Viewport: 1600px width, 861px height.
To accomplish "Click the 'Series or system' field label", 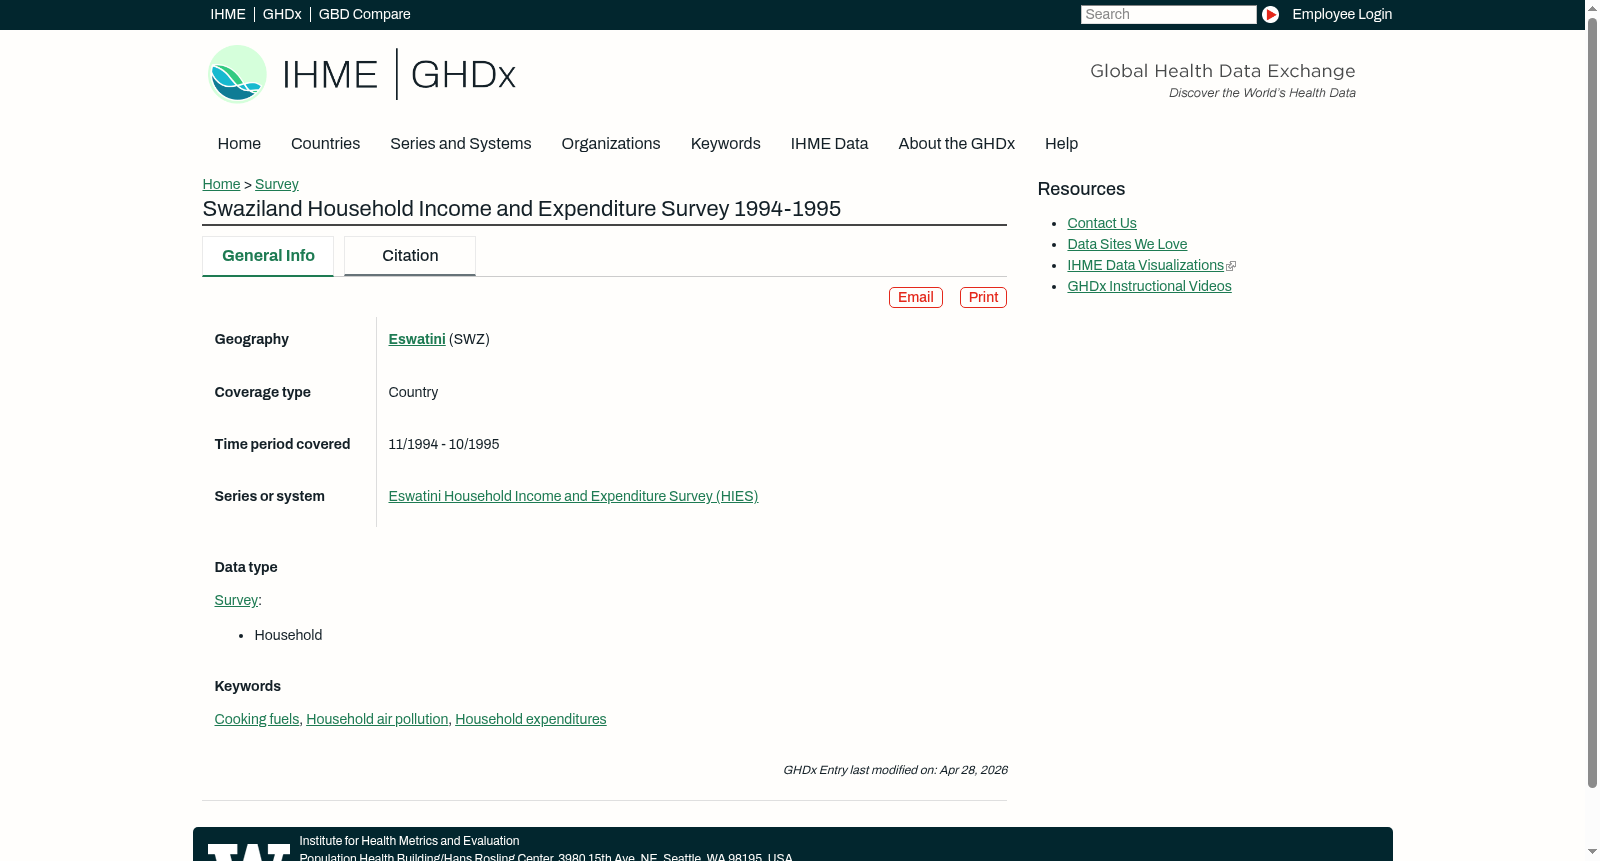I will [x=269, y=496].
